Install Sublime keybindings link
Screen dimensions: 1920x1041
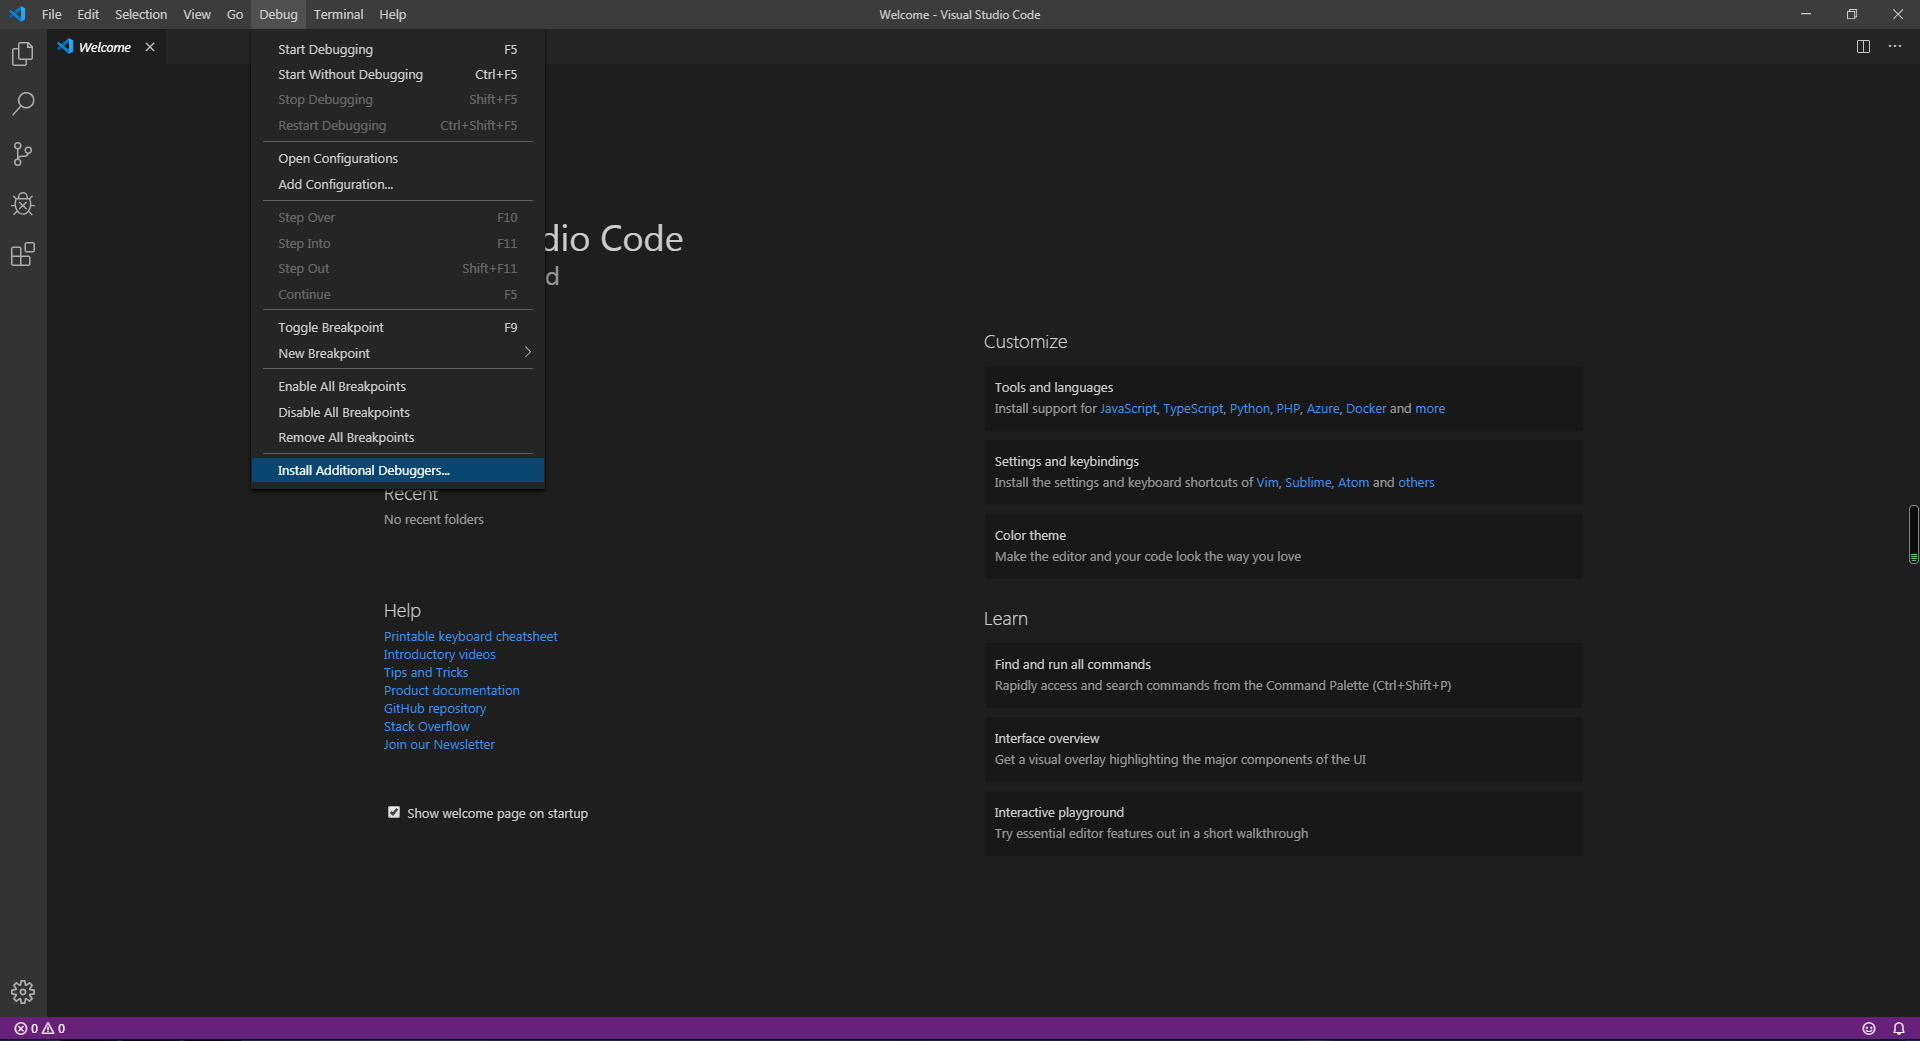coord(1308,482)
